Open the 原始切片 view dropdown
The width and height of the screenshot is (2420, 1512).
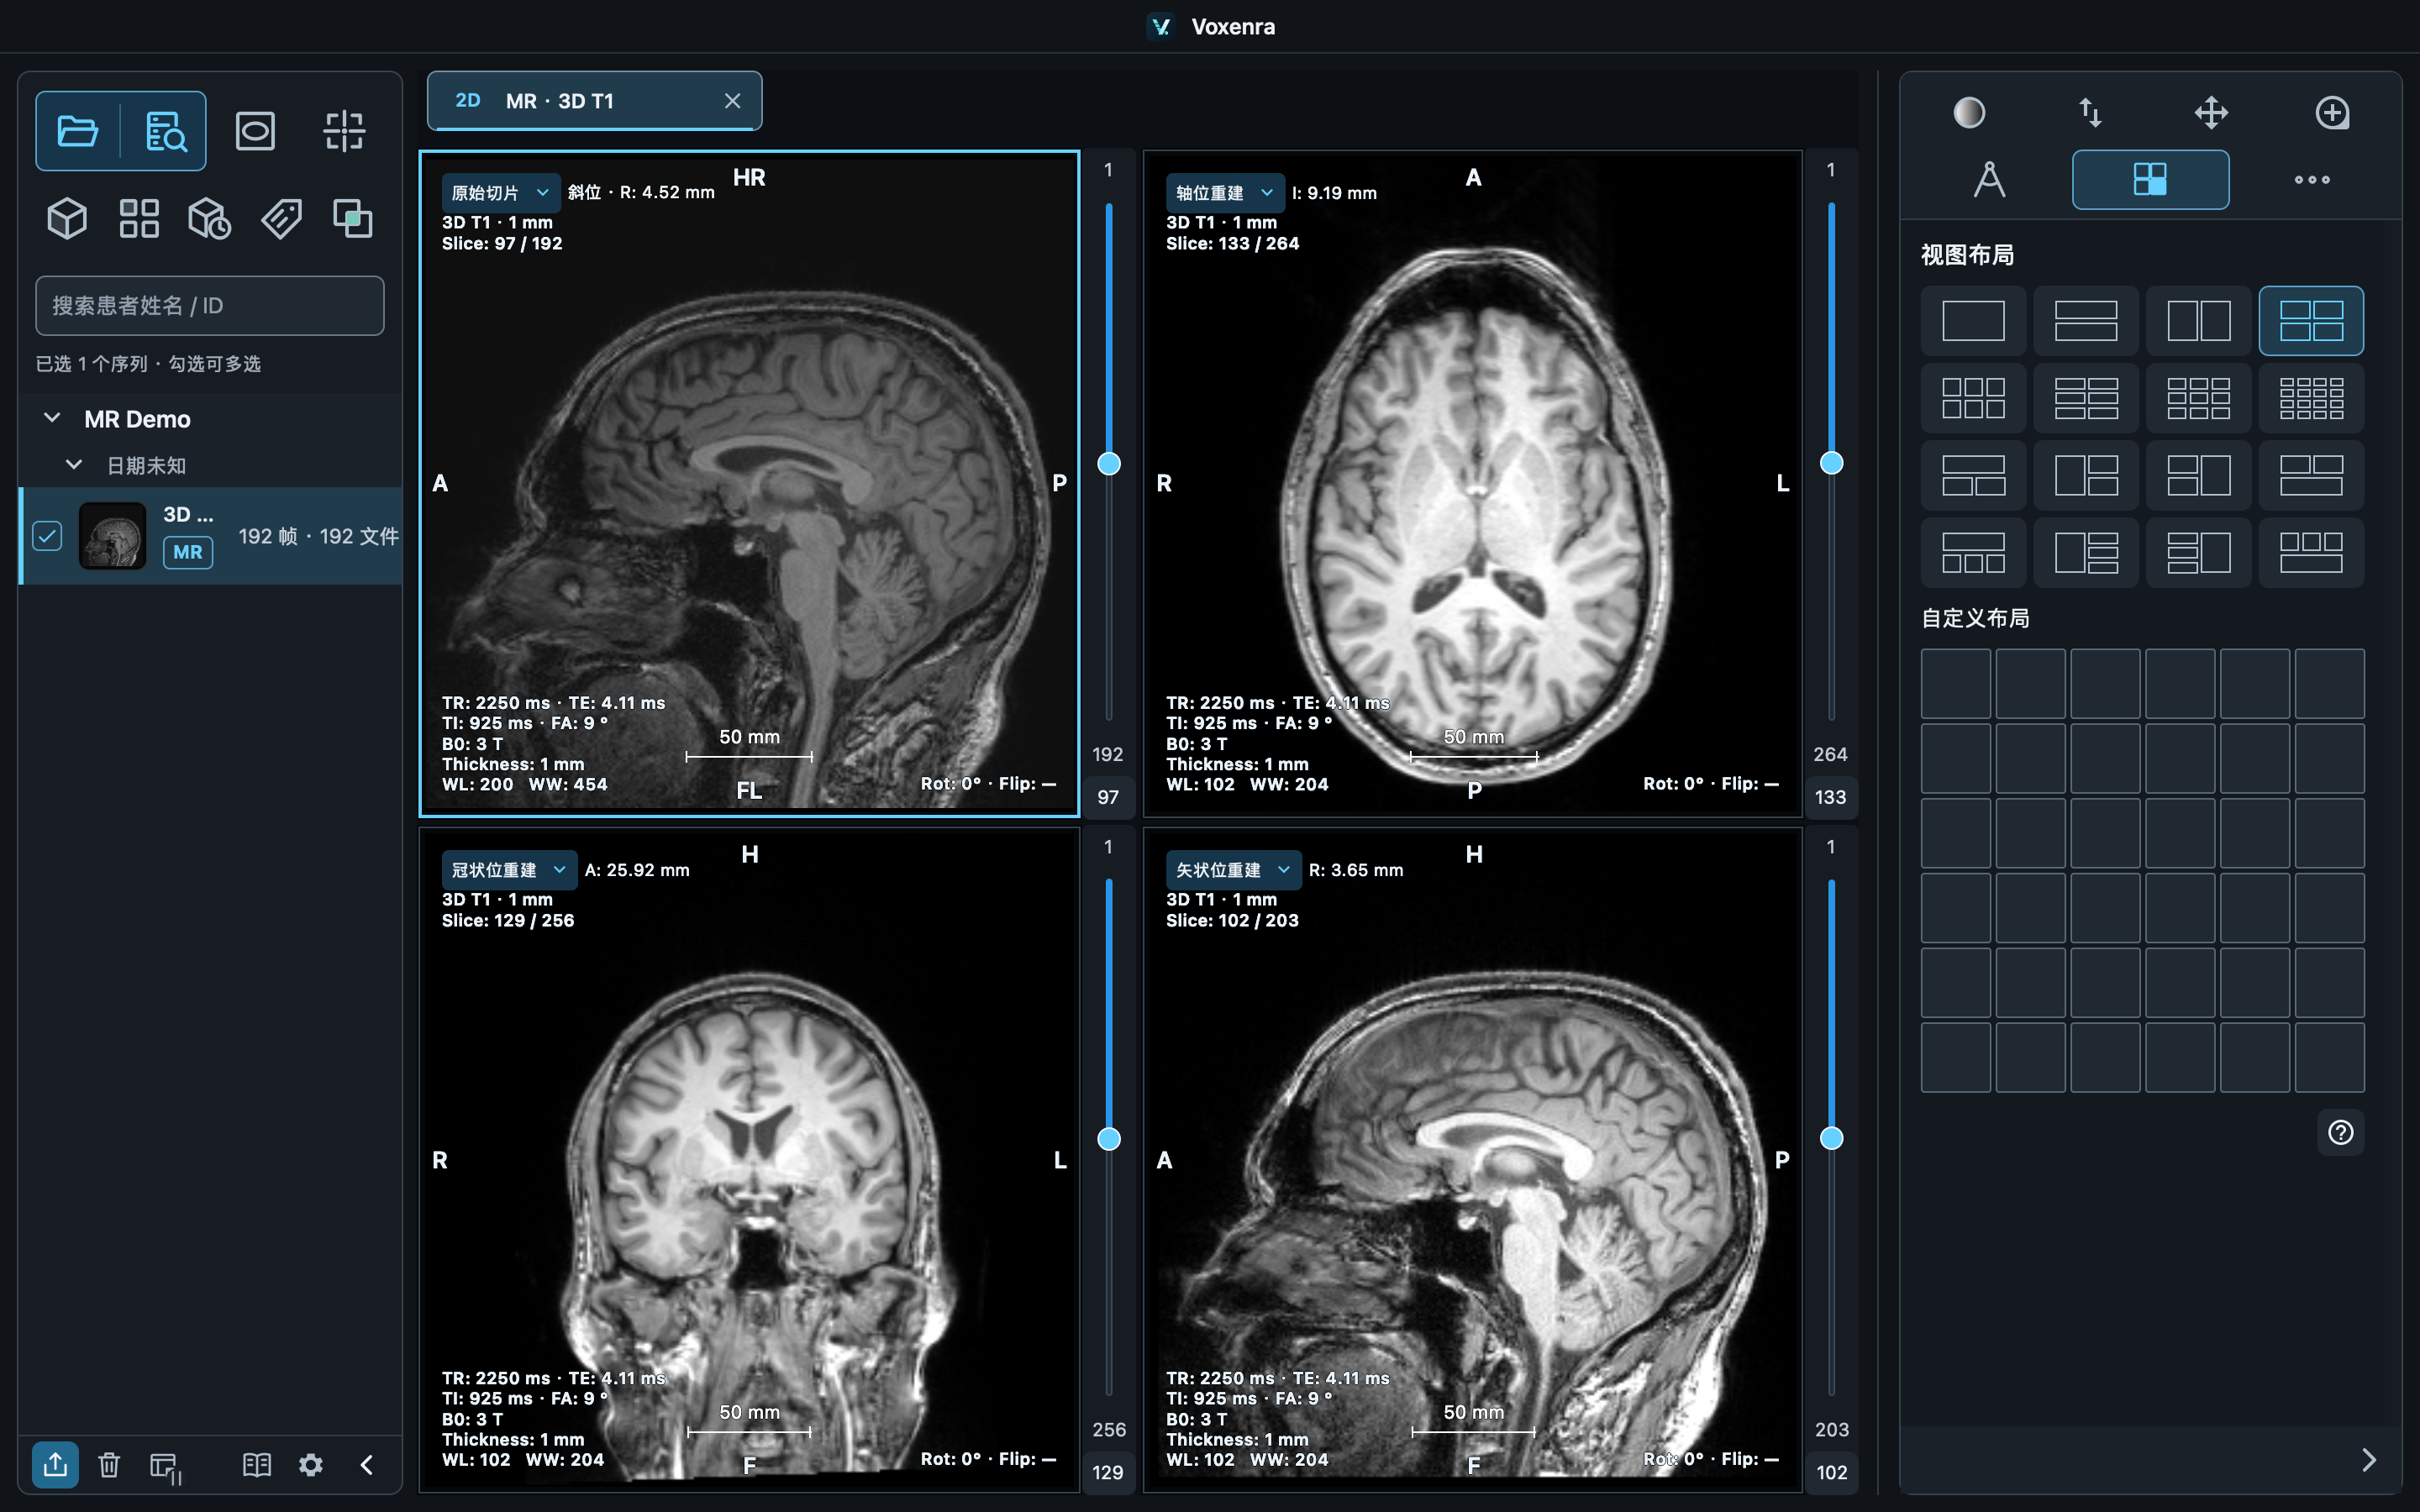(x=500, y=192)
